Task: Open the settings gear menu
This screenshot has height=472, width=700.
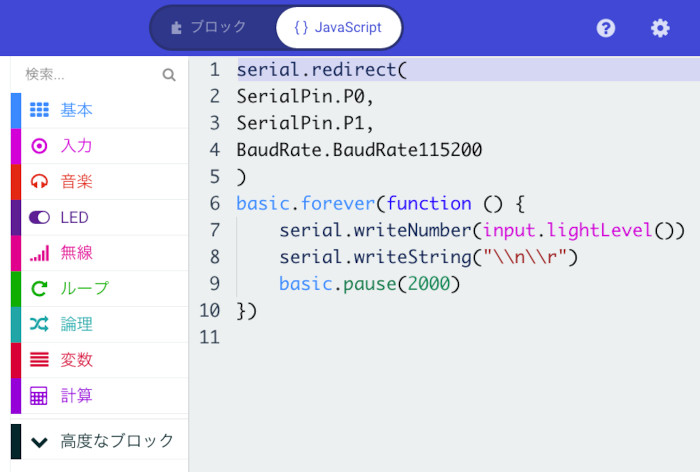Action: [660, 28]
